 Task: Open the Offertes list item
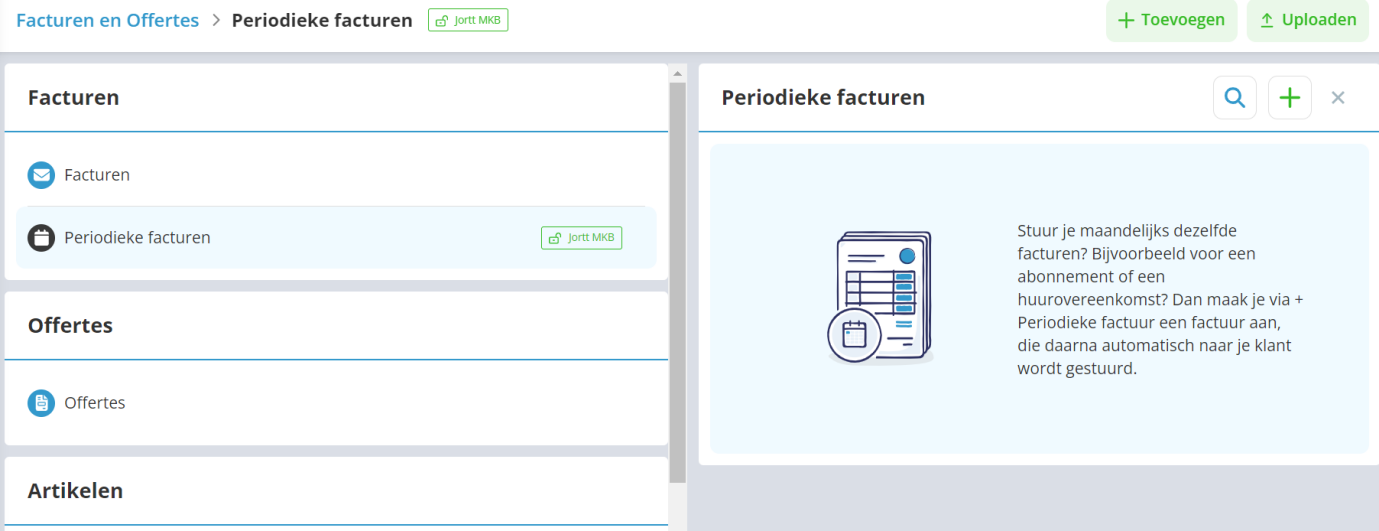[x=95, y=403]
